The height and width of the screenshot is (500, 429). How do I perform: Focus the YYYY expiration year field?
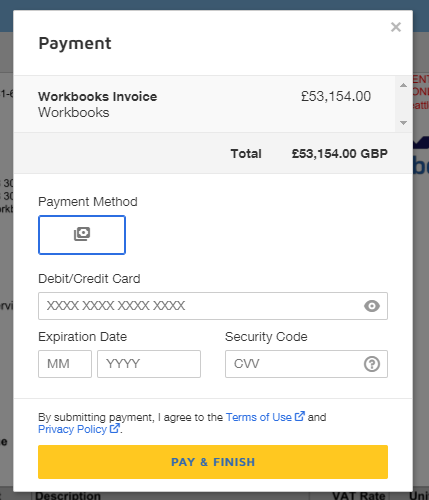149,364
